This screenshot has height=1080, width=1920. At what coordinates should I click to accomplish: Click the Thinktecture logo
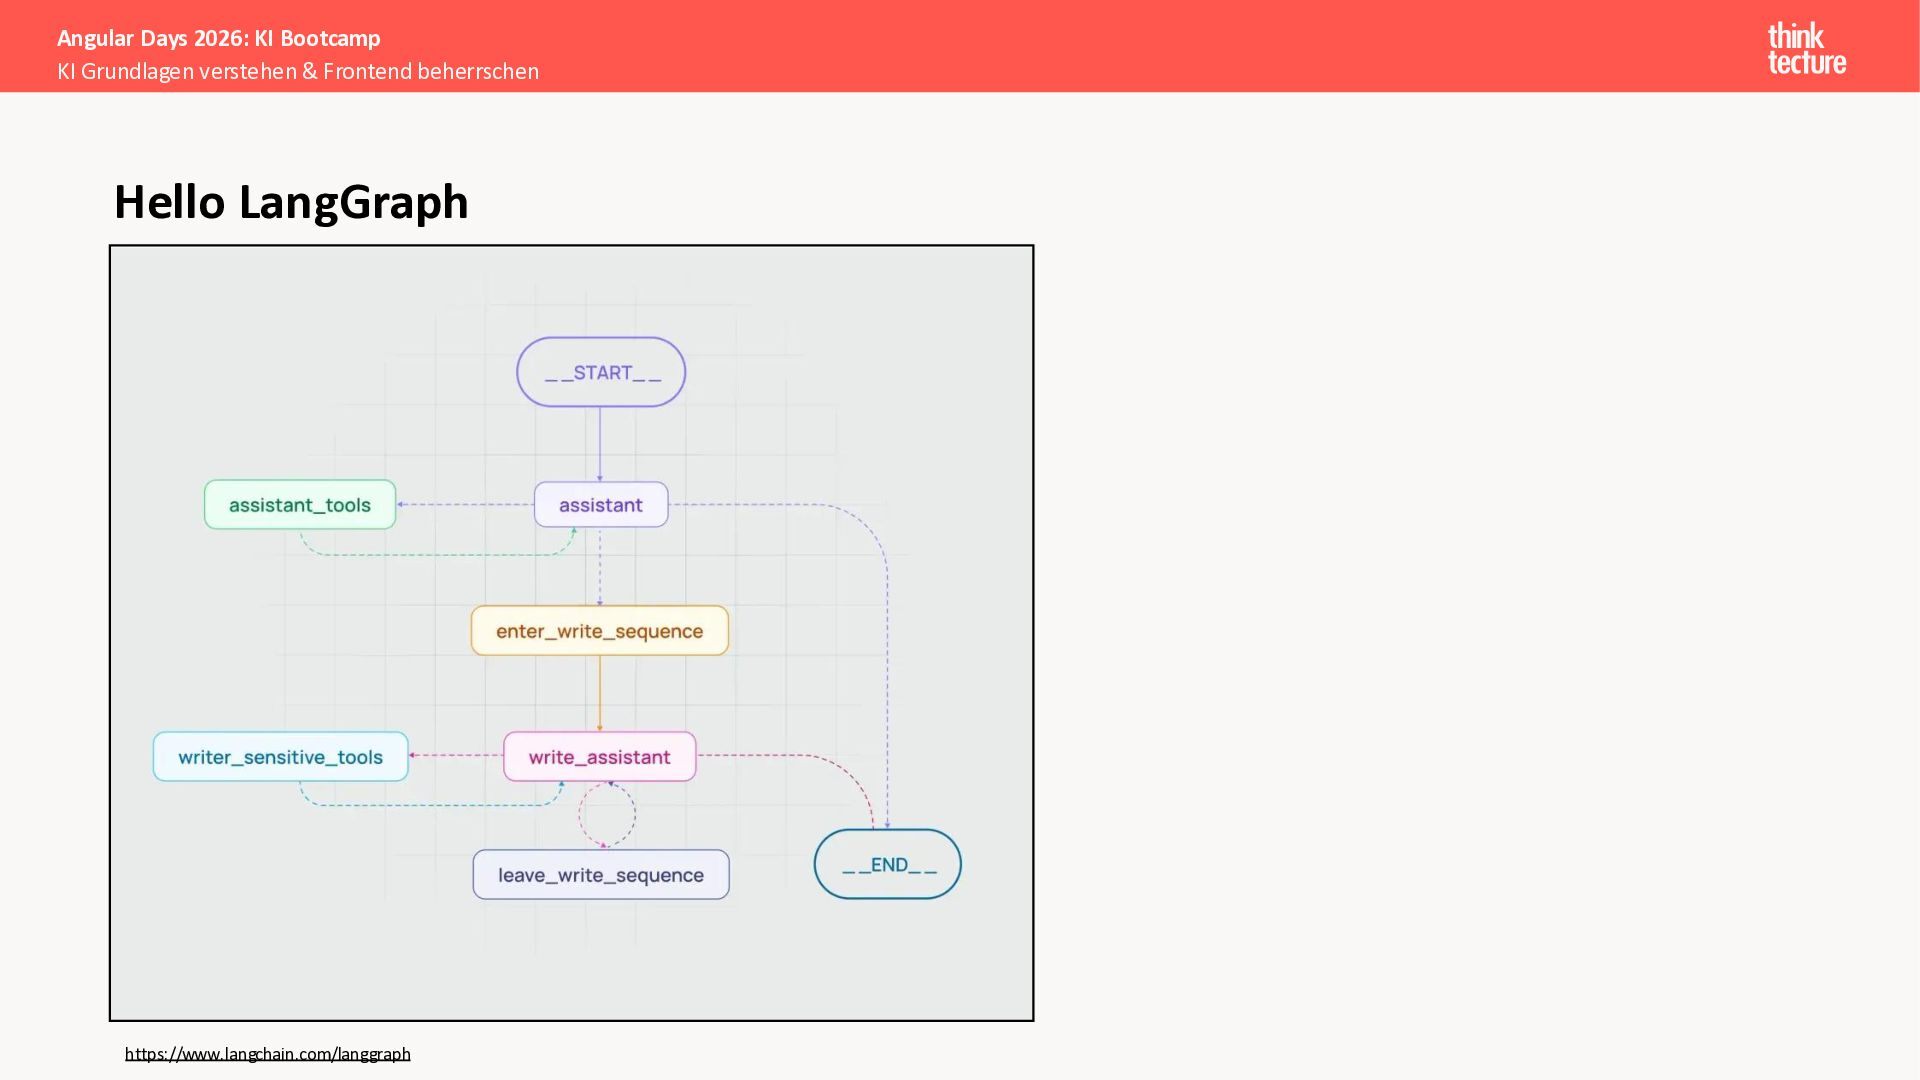tap(1806, 48)
